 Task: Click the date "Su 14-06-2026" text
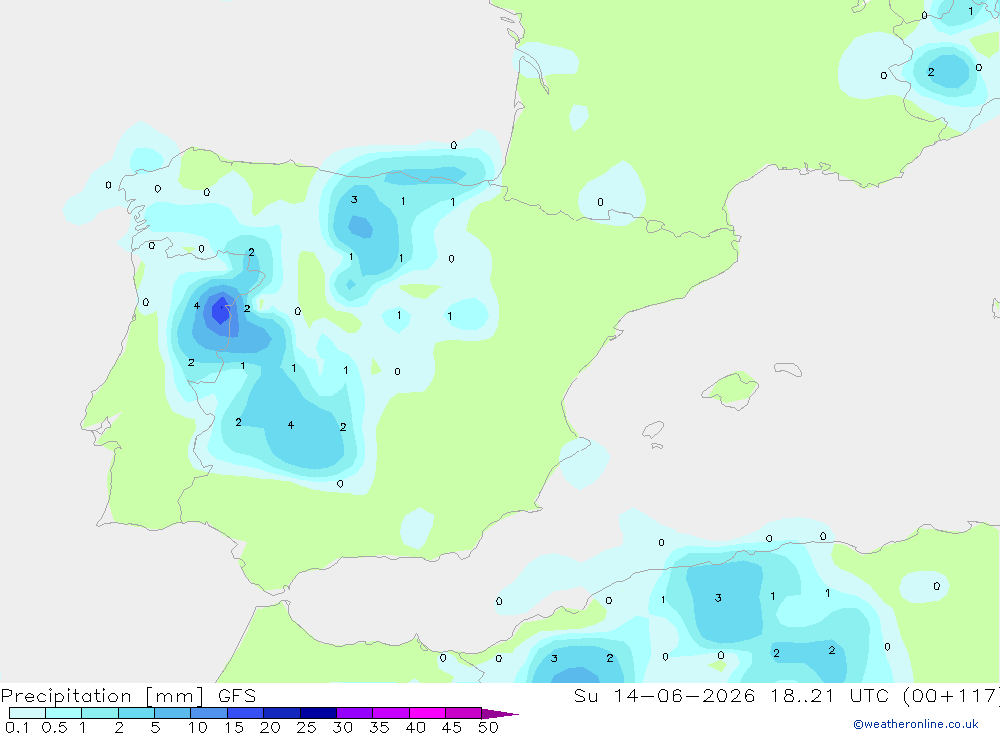[x=664, y=695]
